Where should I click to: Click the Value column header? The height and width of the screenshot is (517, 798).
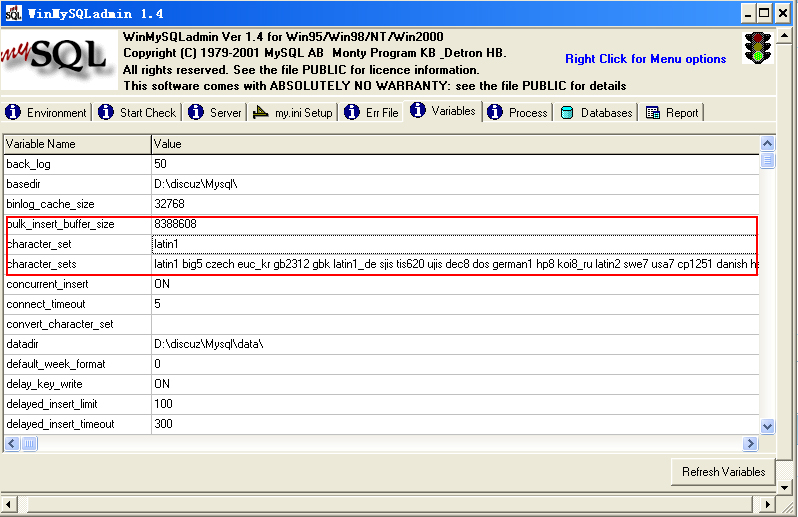coord(455,144)
